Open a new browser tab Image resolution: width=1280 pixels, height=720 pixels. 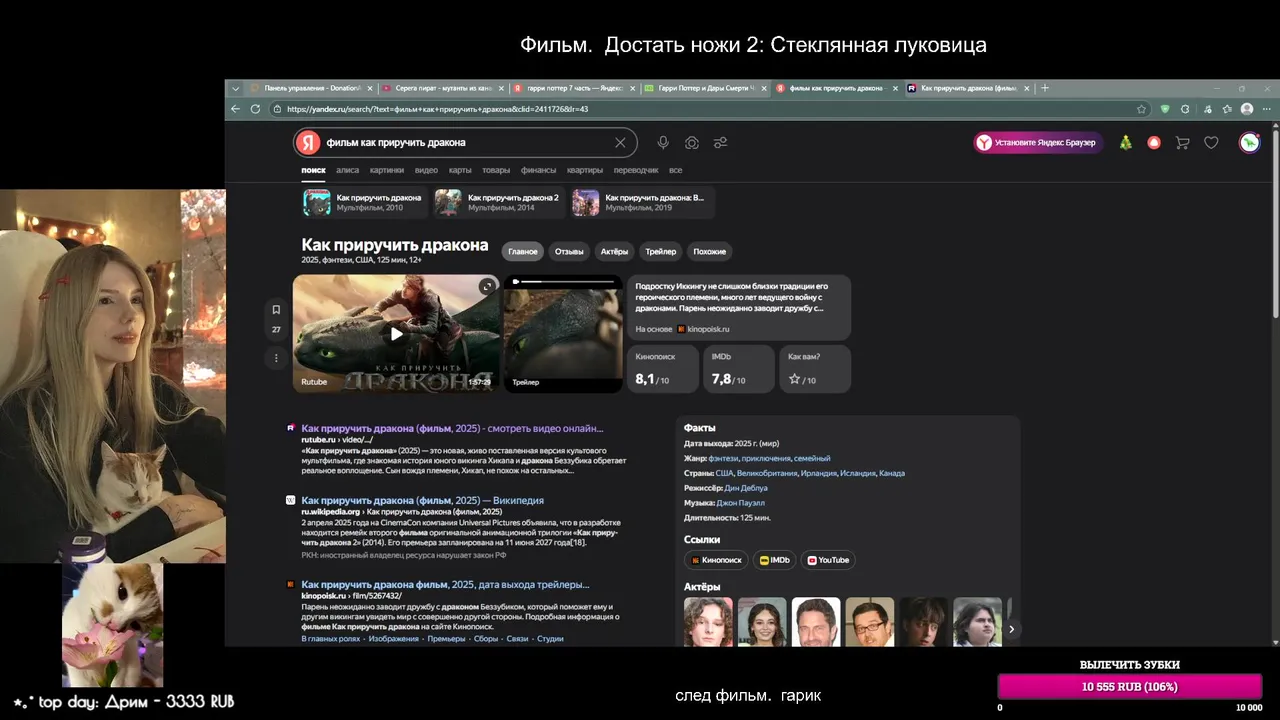tap(1045, 88)
